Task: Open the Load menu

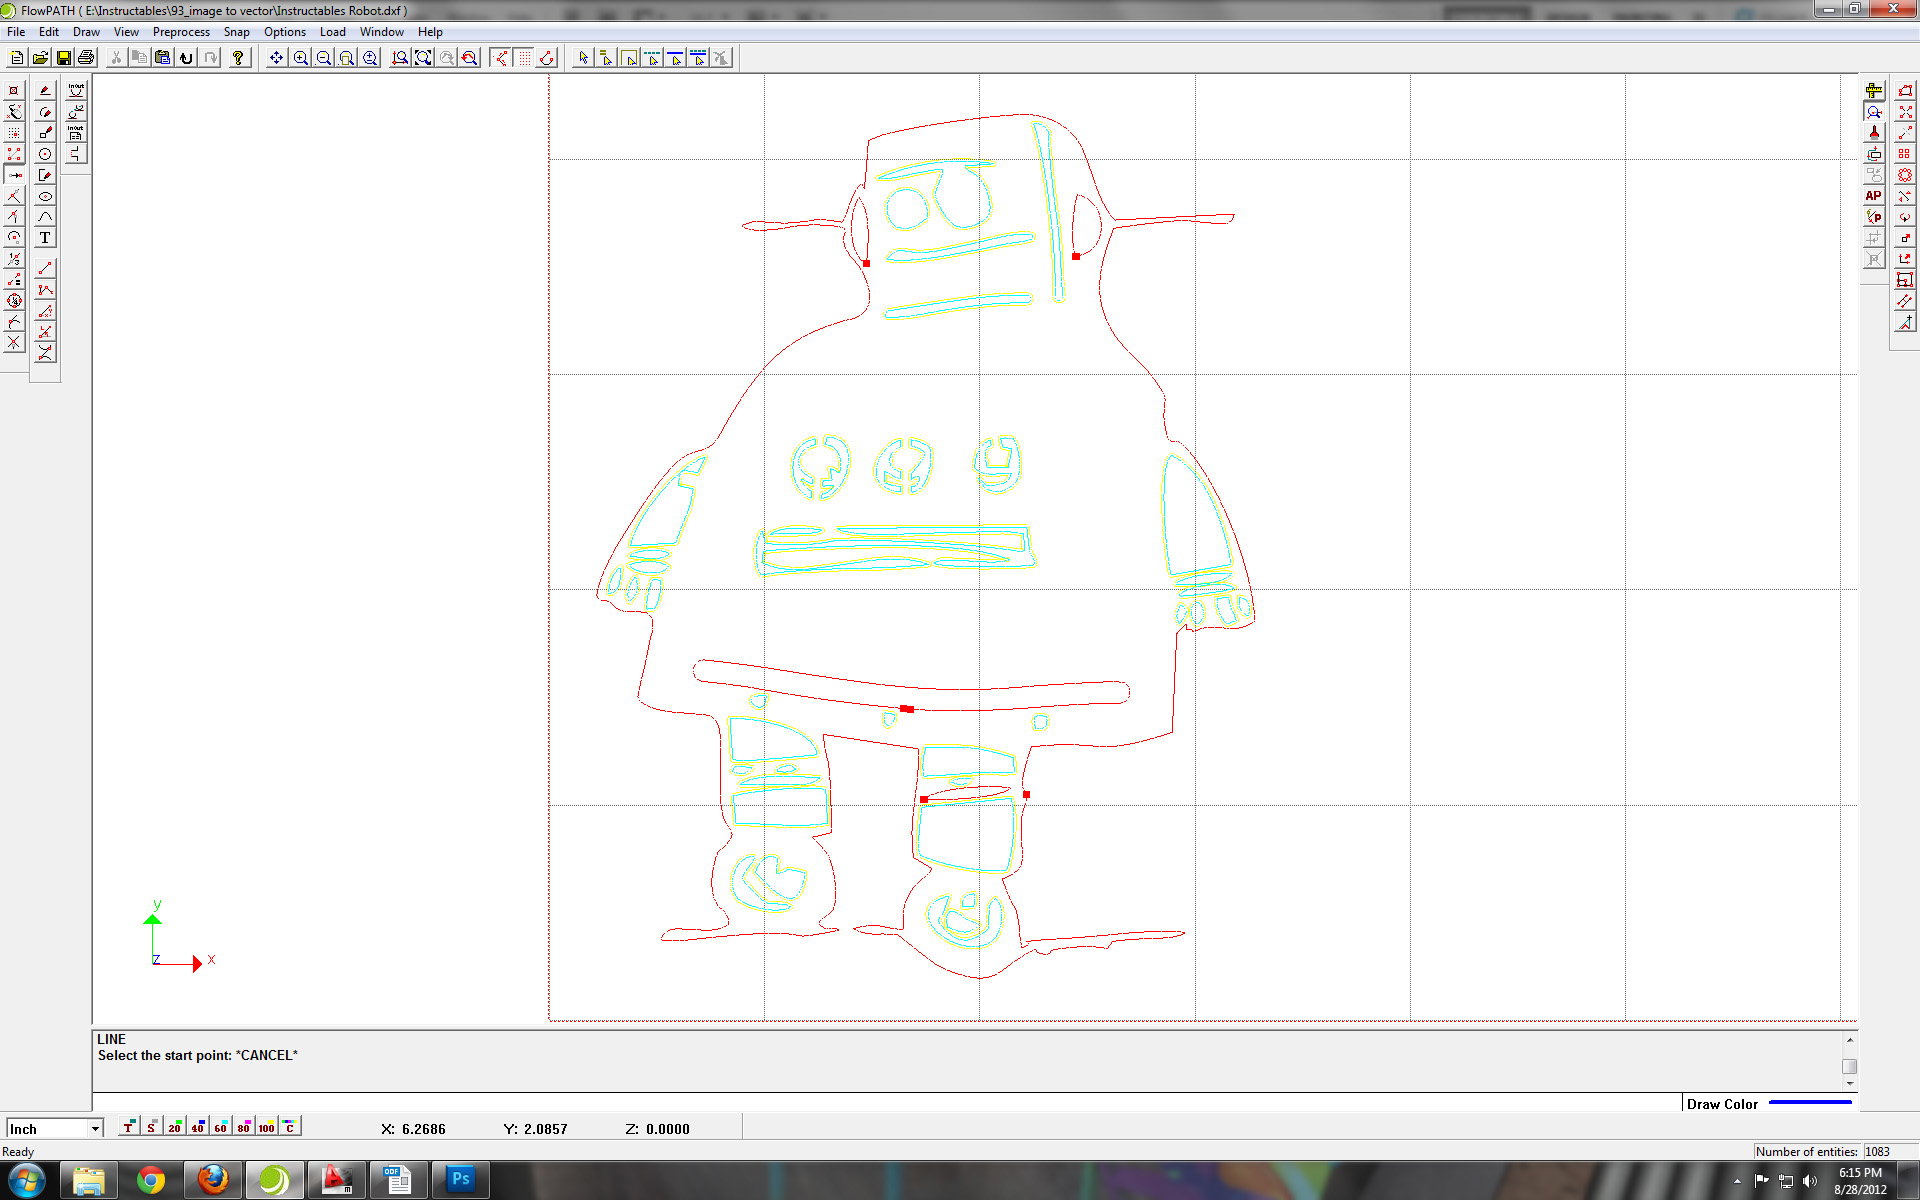Action: pyautogui.click(x=332, y=32)
